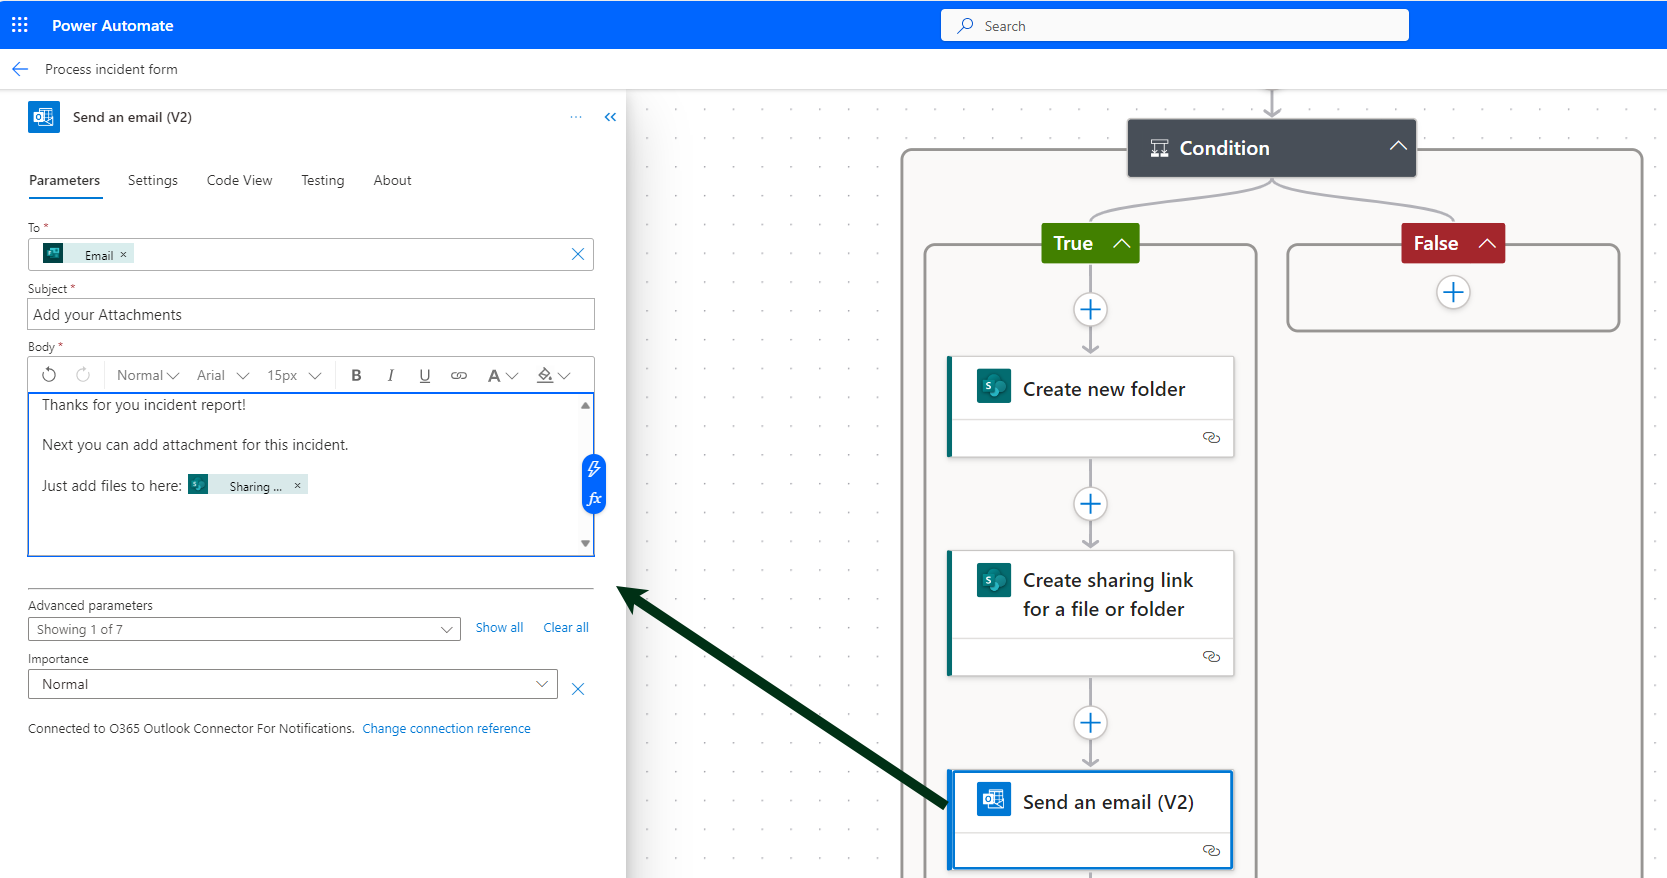This screenshot has width=1667, height=878.
Task: Switch to the Settings tab
Action: [153, 180]
